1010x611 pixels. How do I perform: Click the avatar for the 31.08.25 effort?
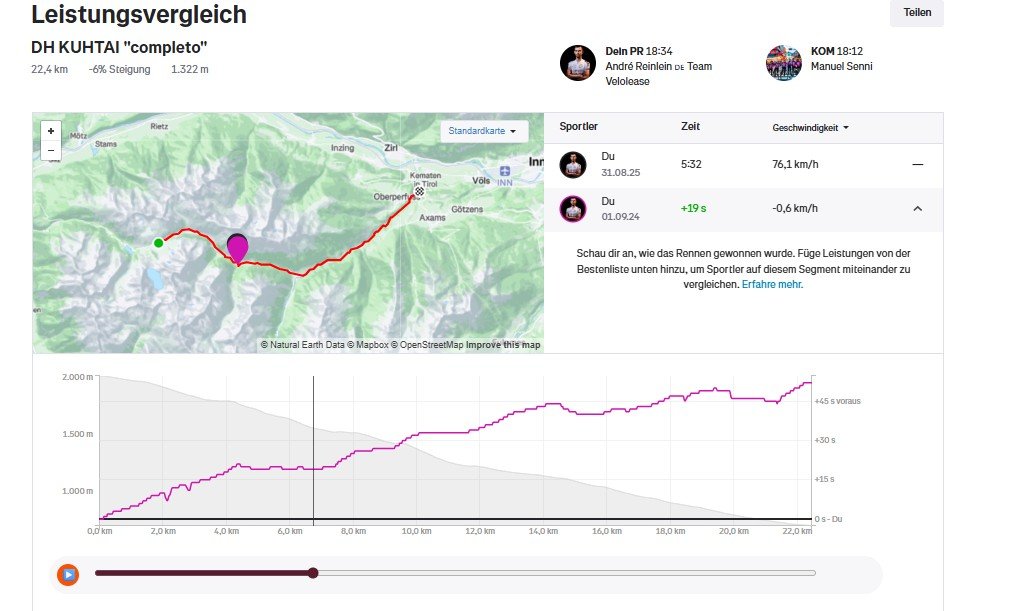pyautogui.click(x=572, y=164)
